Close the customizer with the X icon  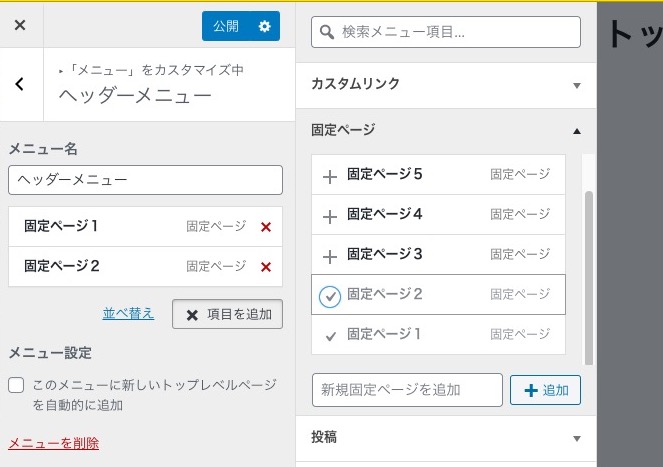point(20,25)
